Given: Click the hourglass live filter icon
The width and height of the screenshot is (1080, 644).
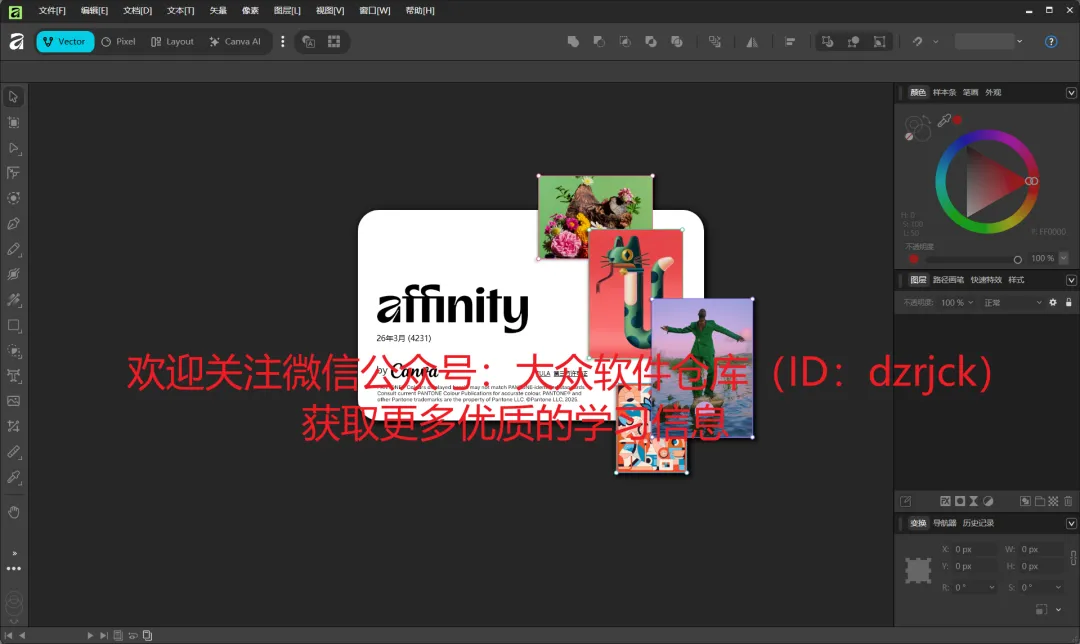Looking at the screenshot, I should [973, 501].
